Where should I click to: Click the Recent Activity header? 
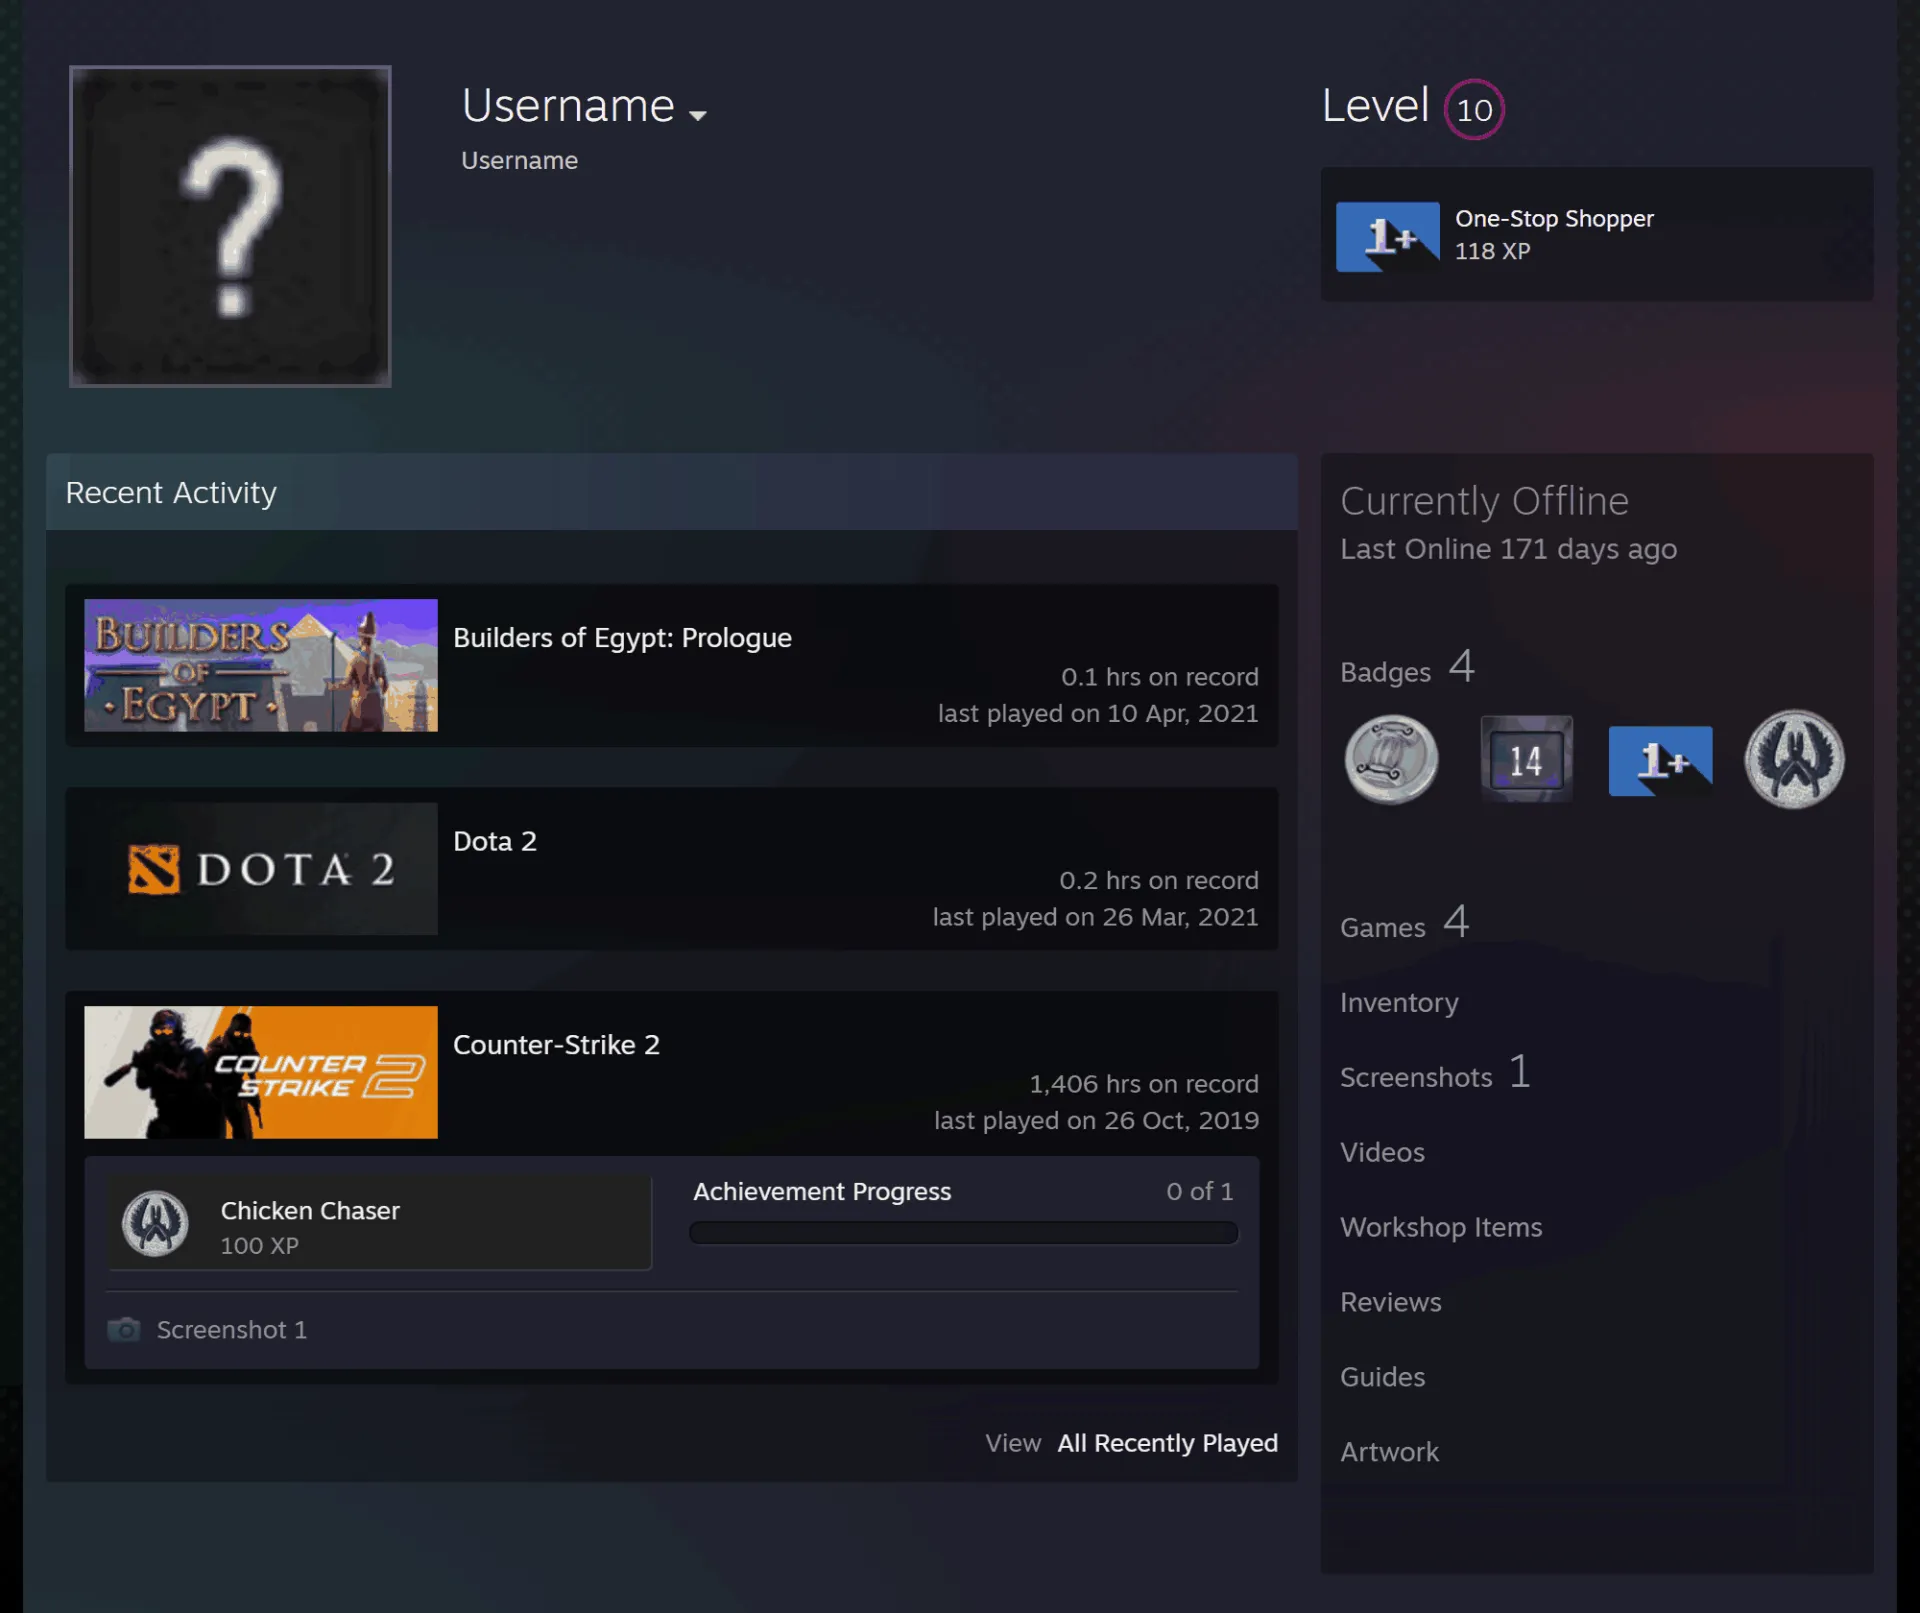[672, 492]
